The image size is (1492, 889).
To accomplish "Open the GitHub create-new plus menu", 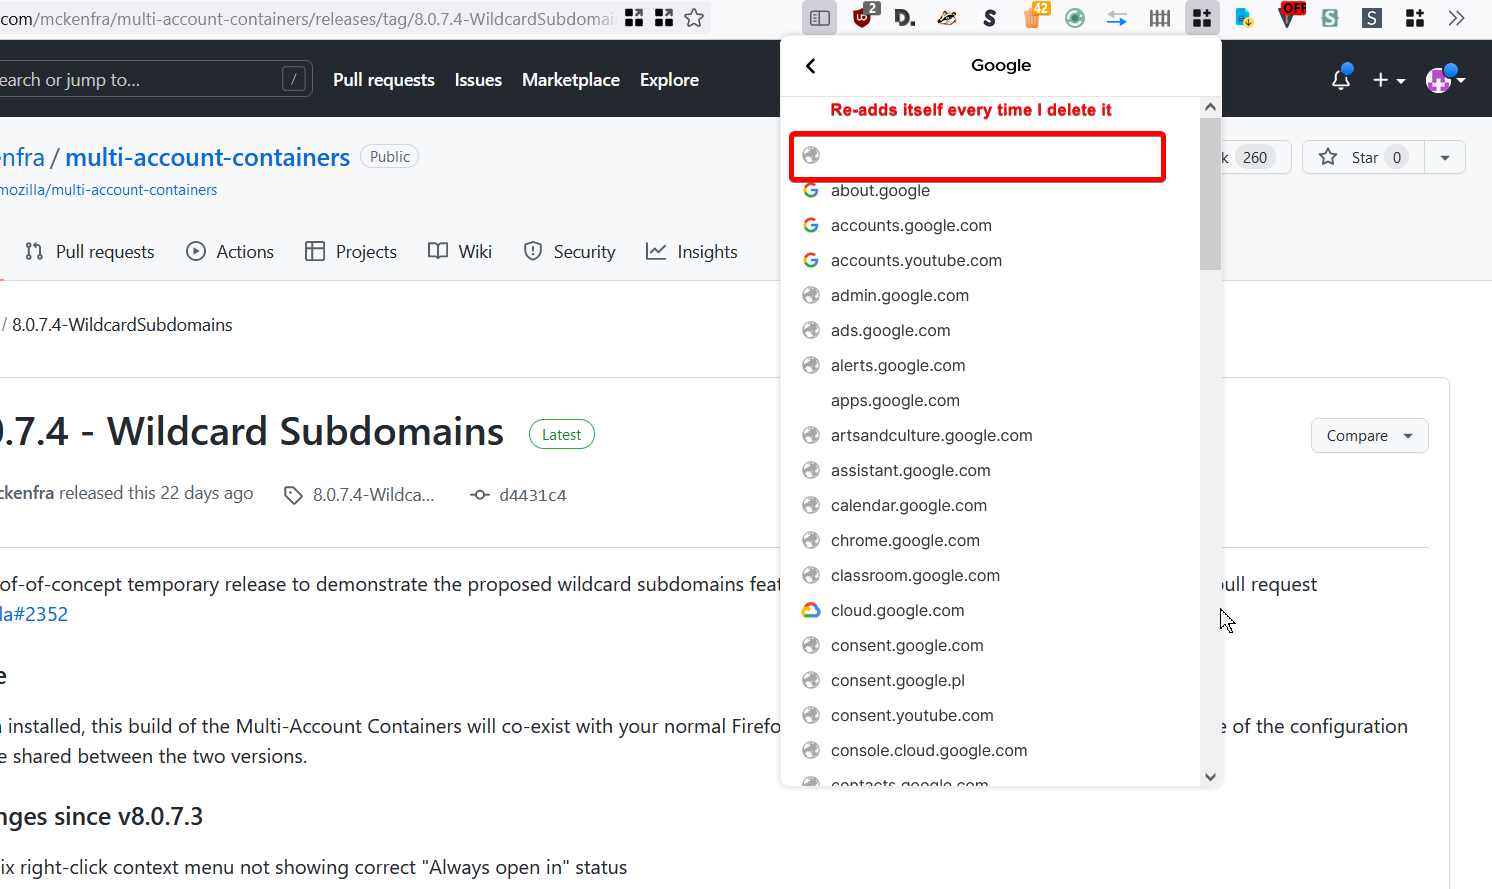I will tap(1389, 80).
